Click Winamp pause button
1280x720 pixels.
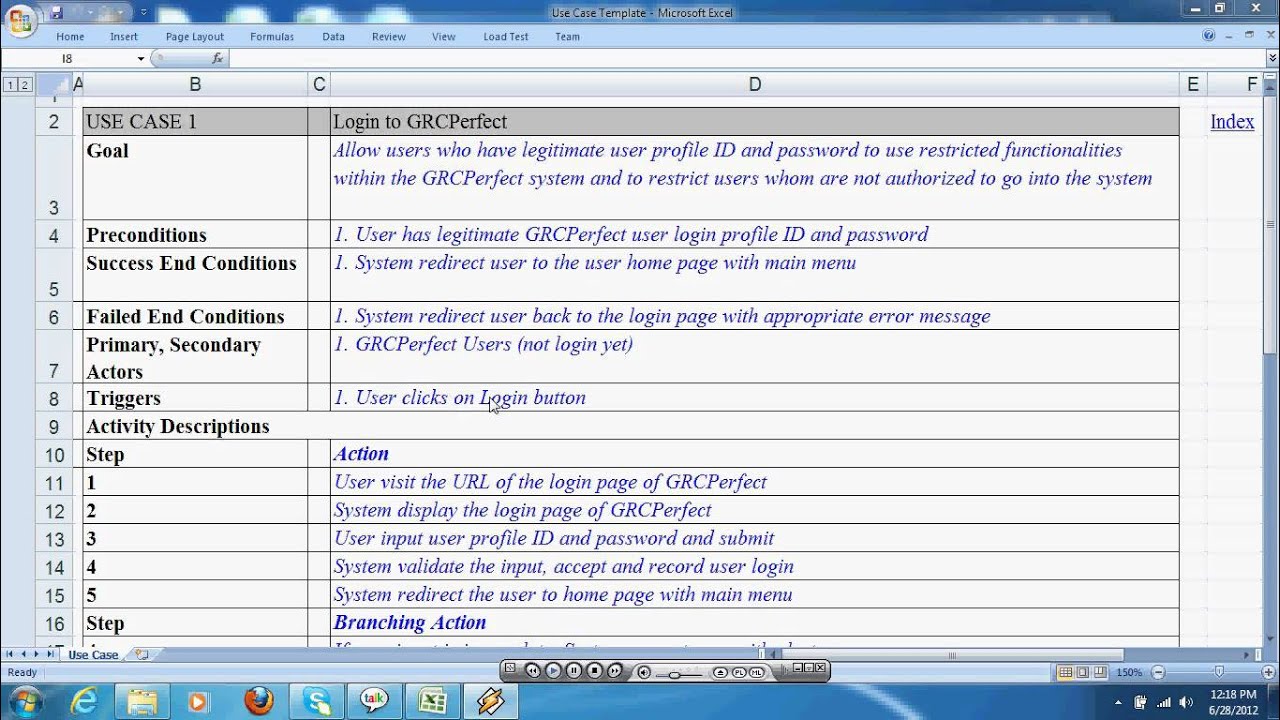click(x=573, y=671)
